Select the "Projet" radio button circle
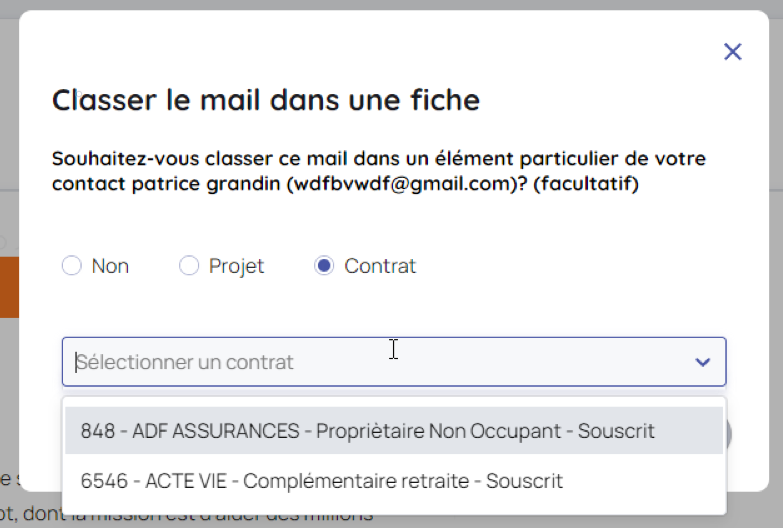The height and width of the screenshot is (528, 783). pyautogui.click(x=188, y=266)
